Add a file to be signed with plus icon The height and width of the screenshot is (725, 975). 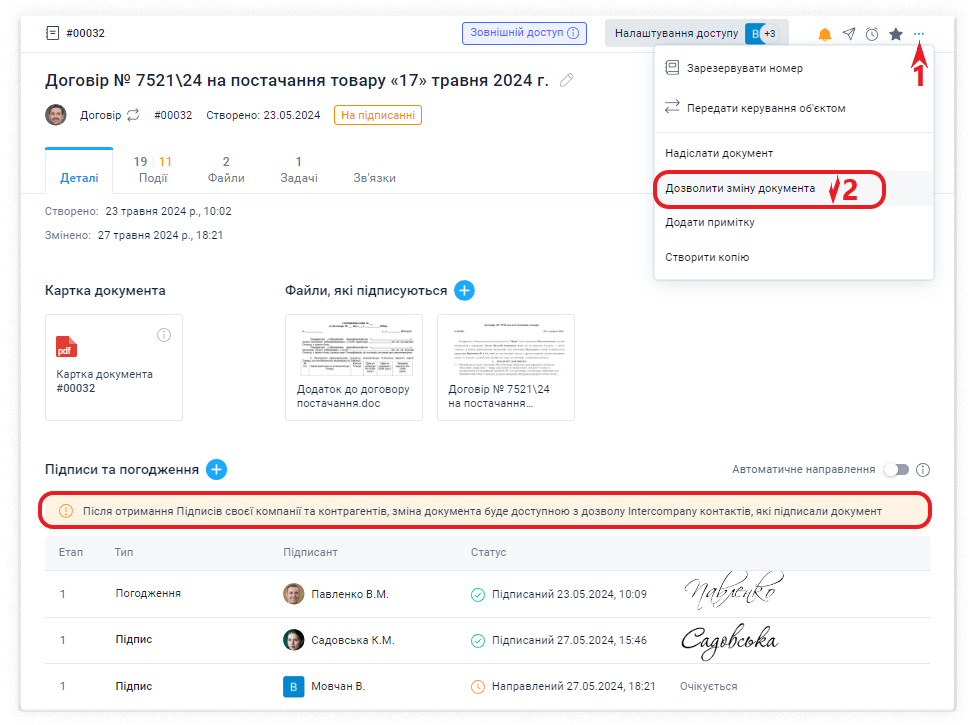click(464, 290)
